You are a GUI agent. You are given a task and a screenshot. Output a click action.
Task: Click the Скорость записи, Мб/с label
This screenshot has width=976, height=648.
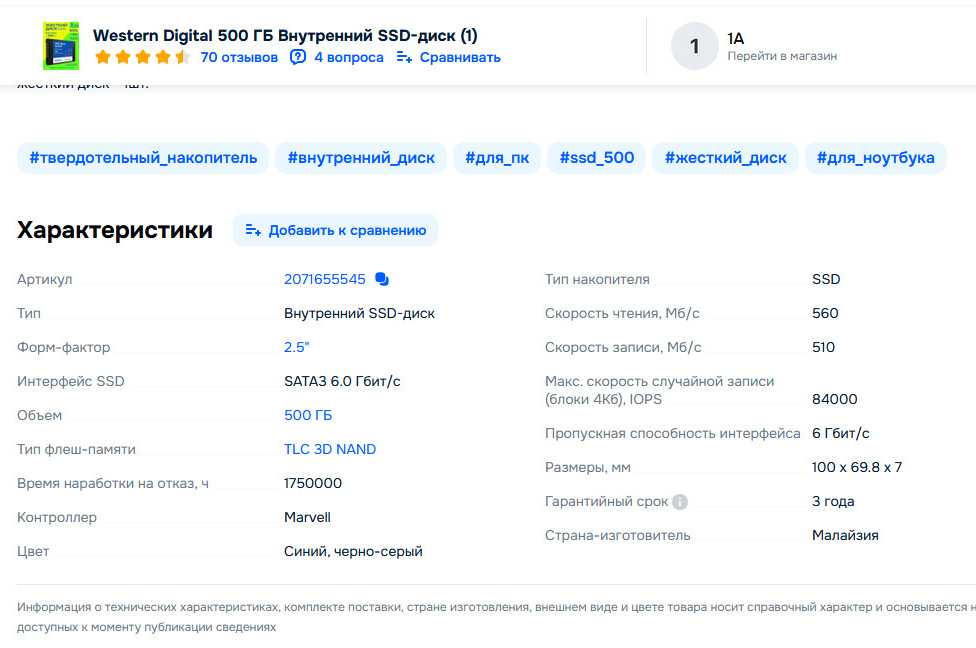623,347
